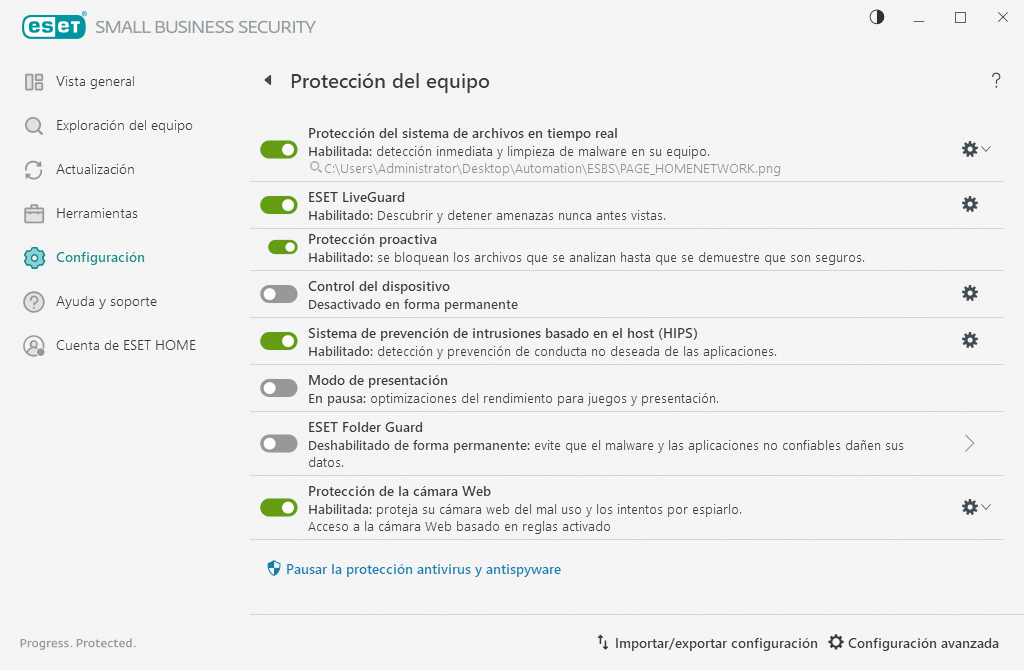This screenshot has width=1024, height=670.
Task: Open the Herramientas section
Action: click(x=97, y=214)
